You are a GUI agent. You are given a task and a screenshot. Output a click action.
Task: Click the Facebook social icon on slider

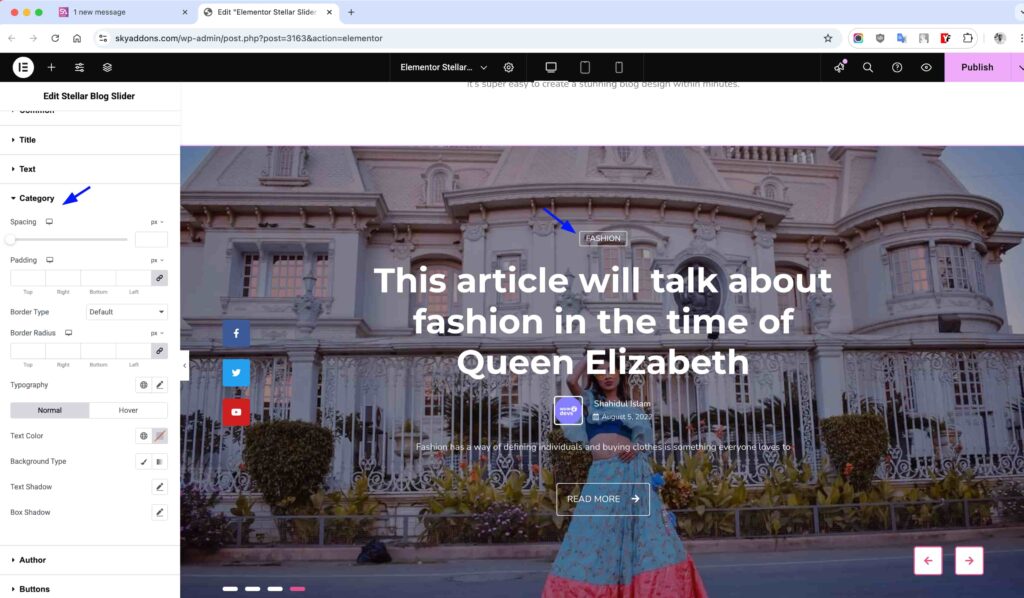click(236, 333)
